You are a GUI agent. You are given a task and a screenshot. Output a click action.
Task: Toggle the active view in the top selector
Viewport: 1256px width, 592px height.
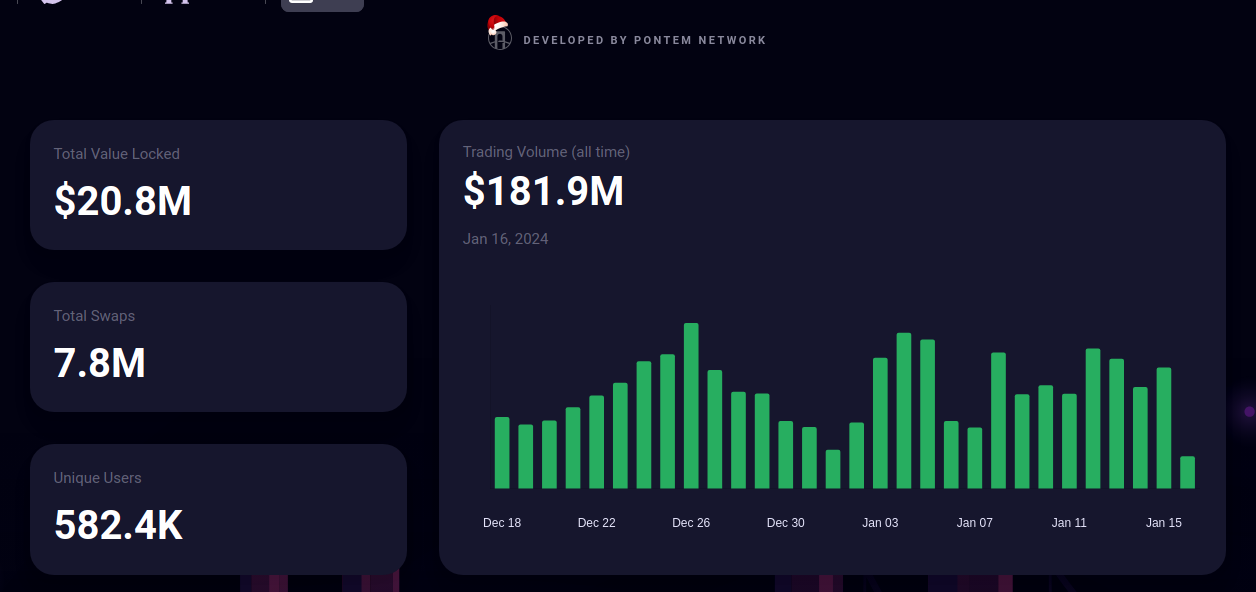pyautogui.click(x=320, y=5)
